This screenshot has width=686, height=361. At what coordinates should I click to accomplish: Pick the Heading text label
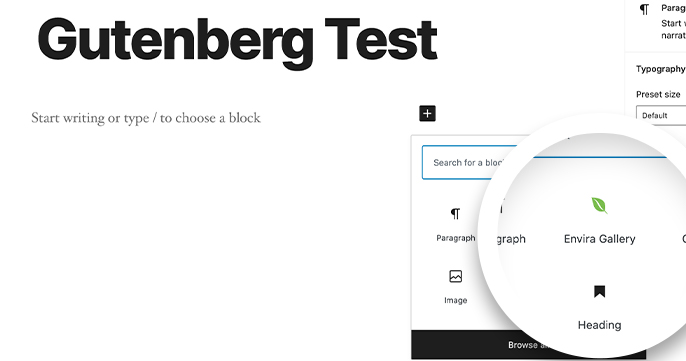[599, 325]
